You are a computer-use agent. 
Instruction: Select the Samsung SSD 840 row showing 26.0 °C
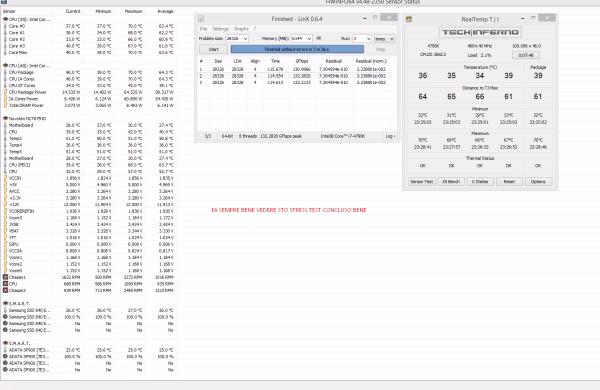(88, 310)
